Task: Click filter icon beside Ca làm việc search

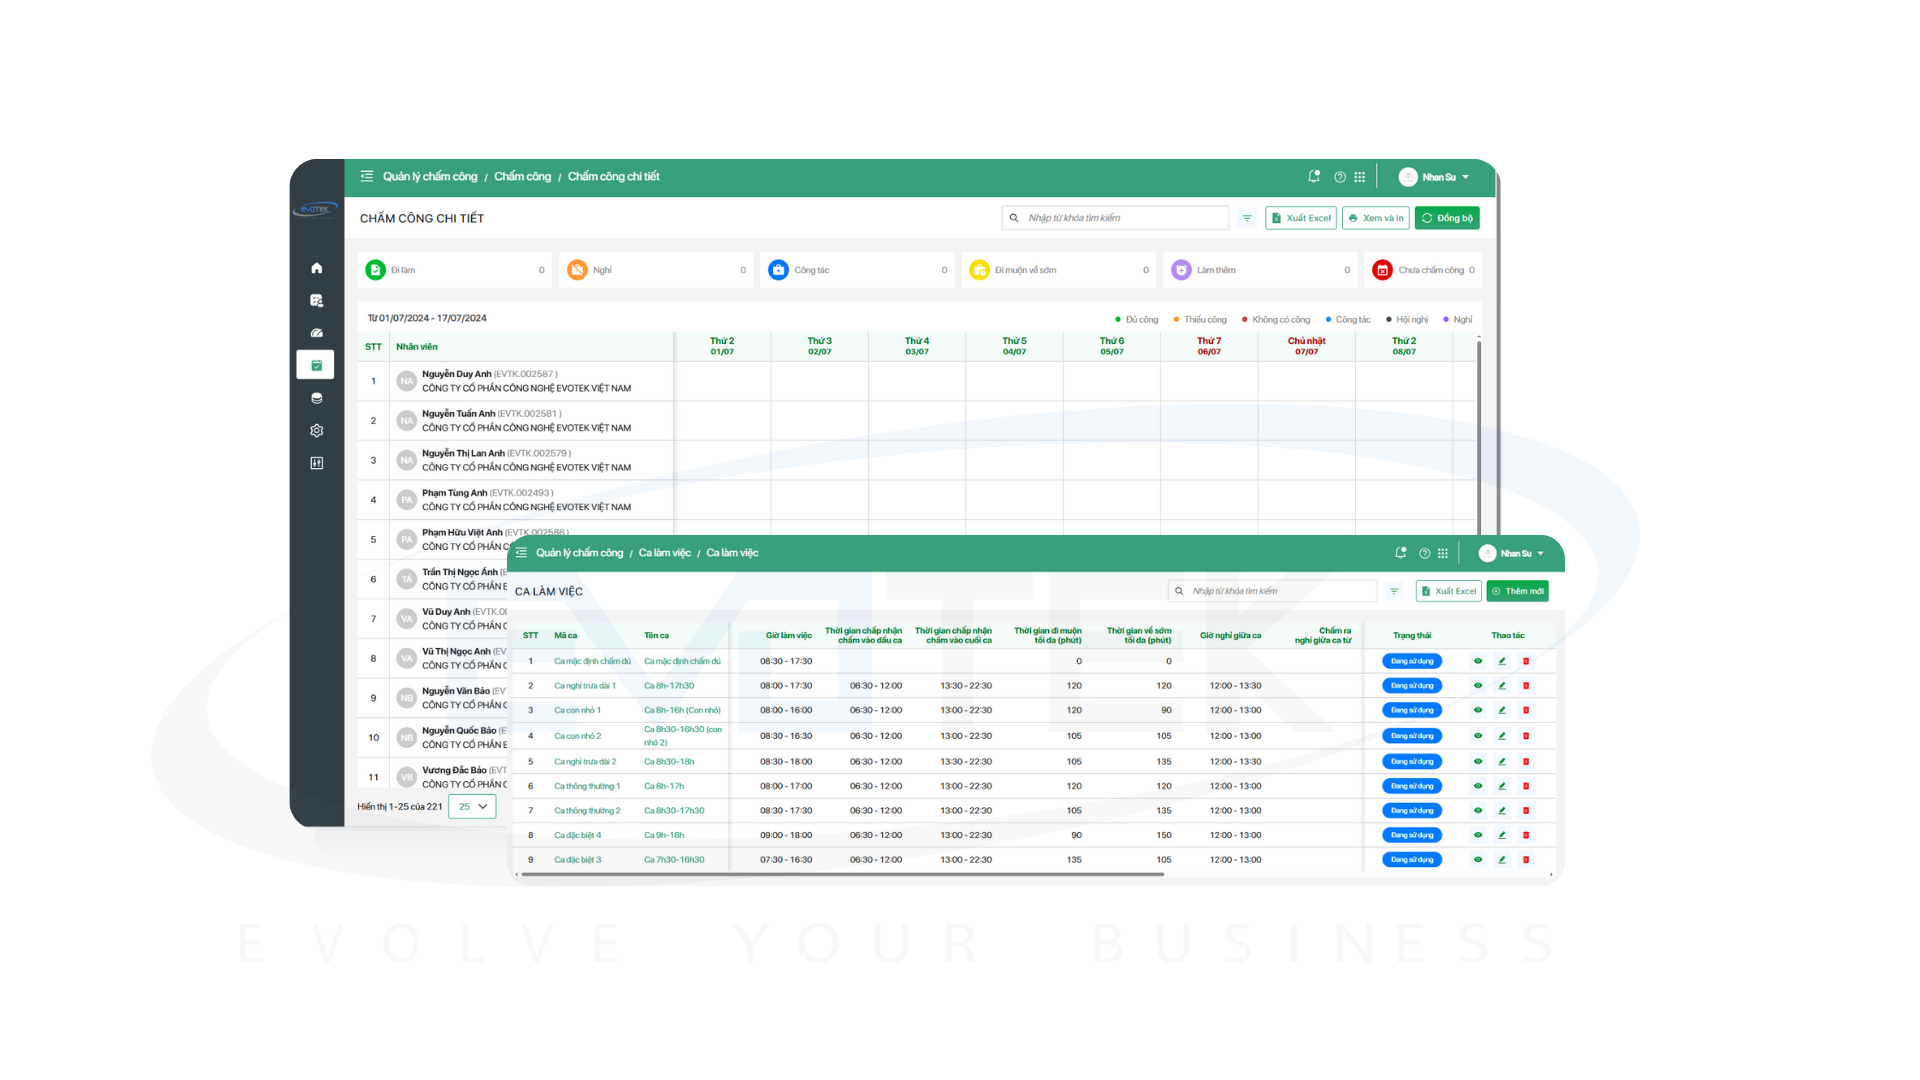Action: coord(1395,591)
